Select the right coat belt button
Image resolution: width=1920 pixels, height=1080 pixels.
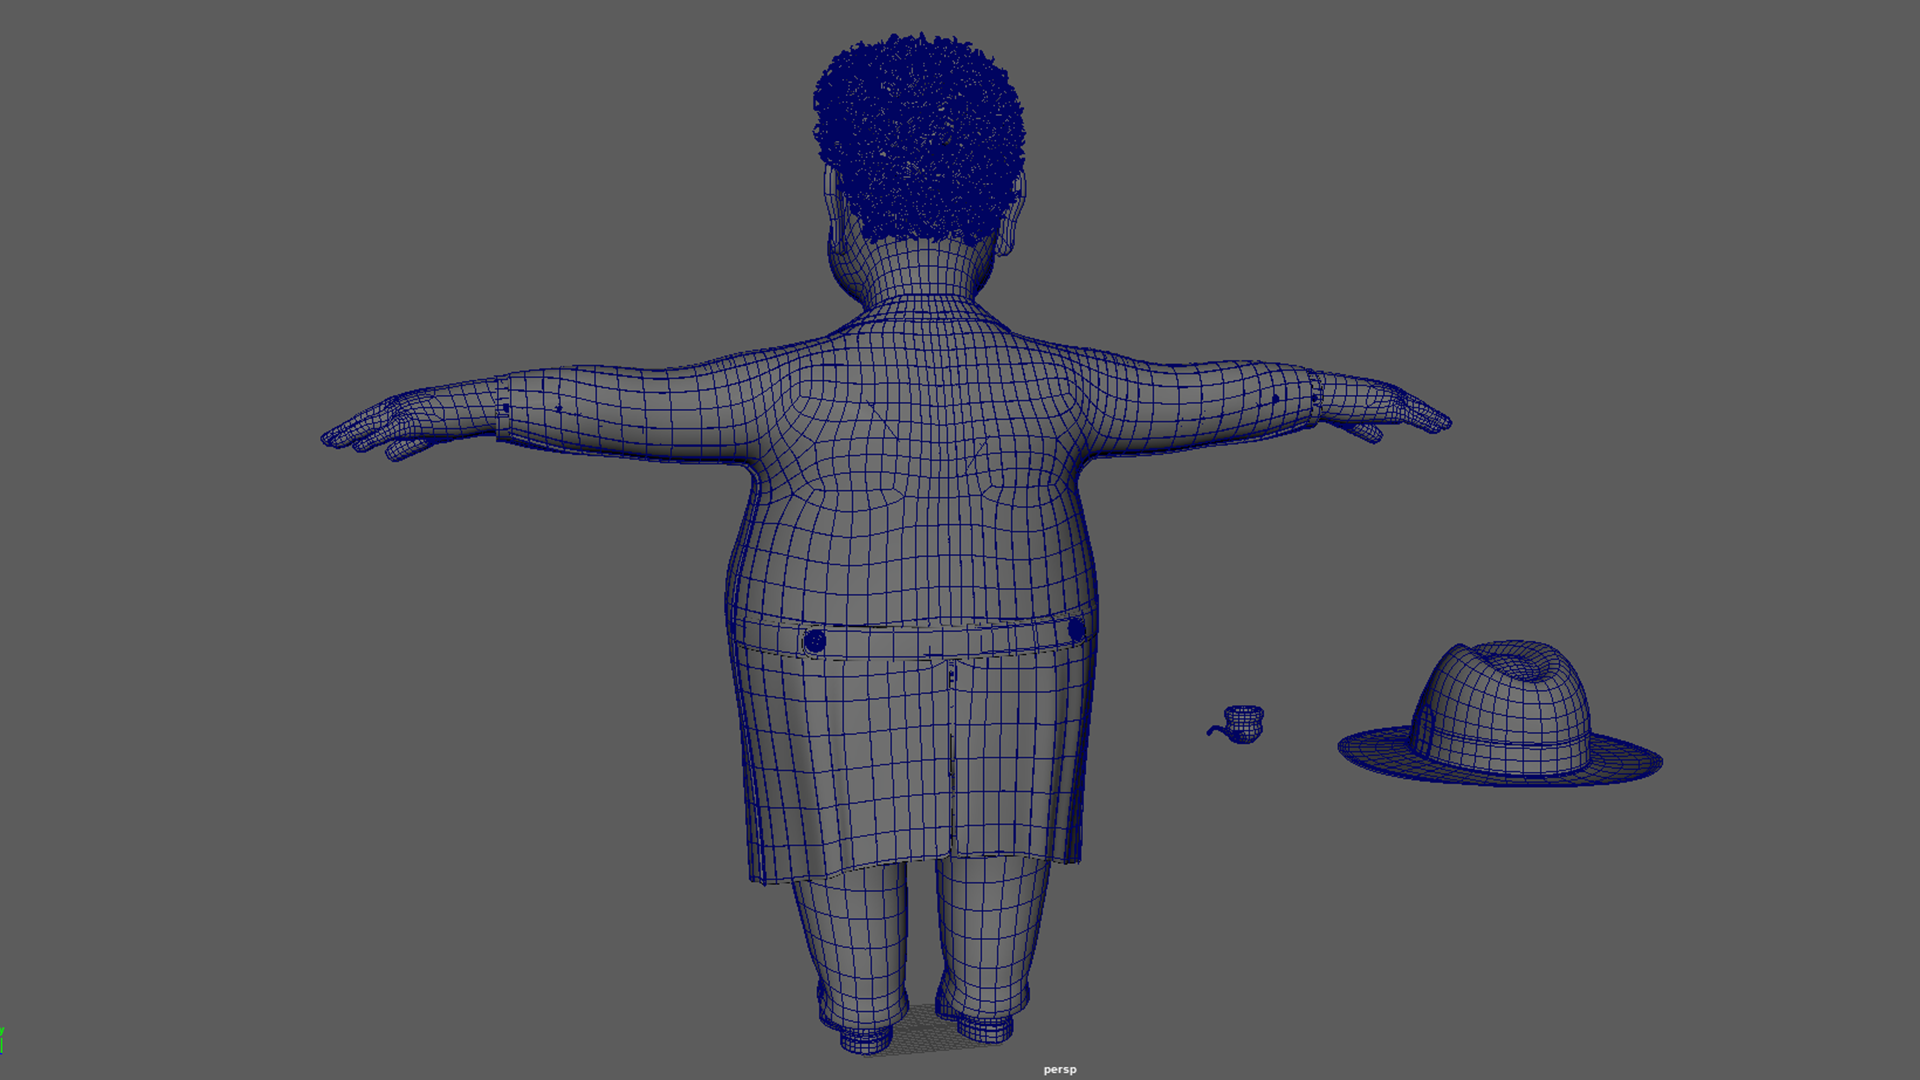pos(1076,630)
